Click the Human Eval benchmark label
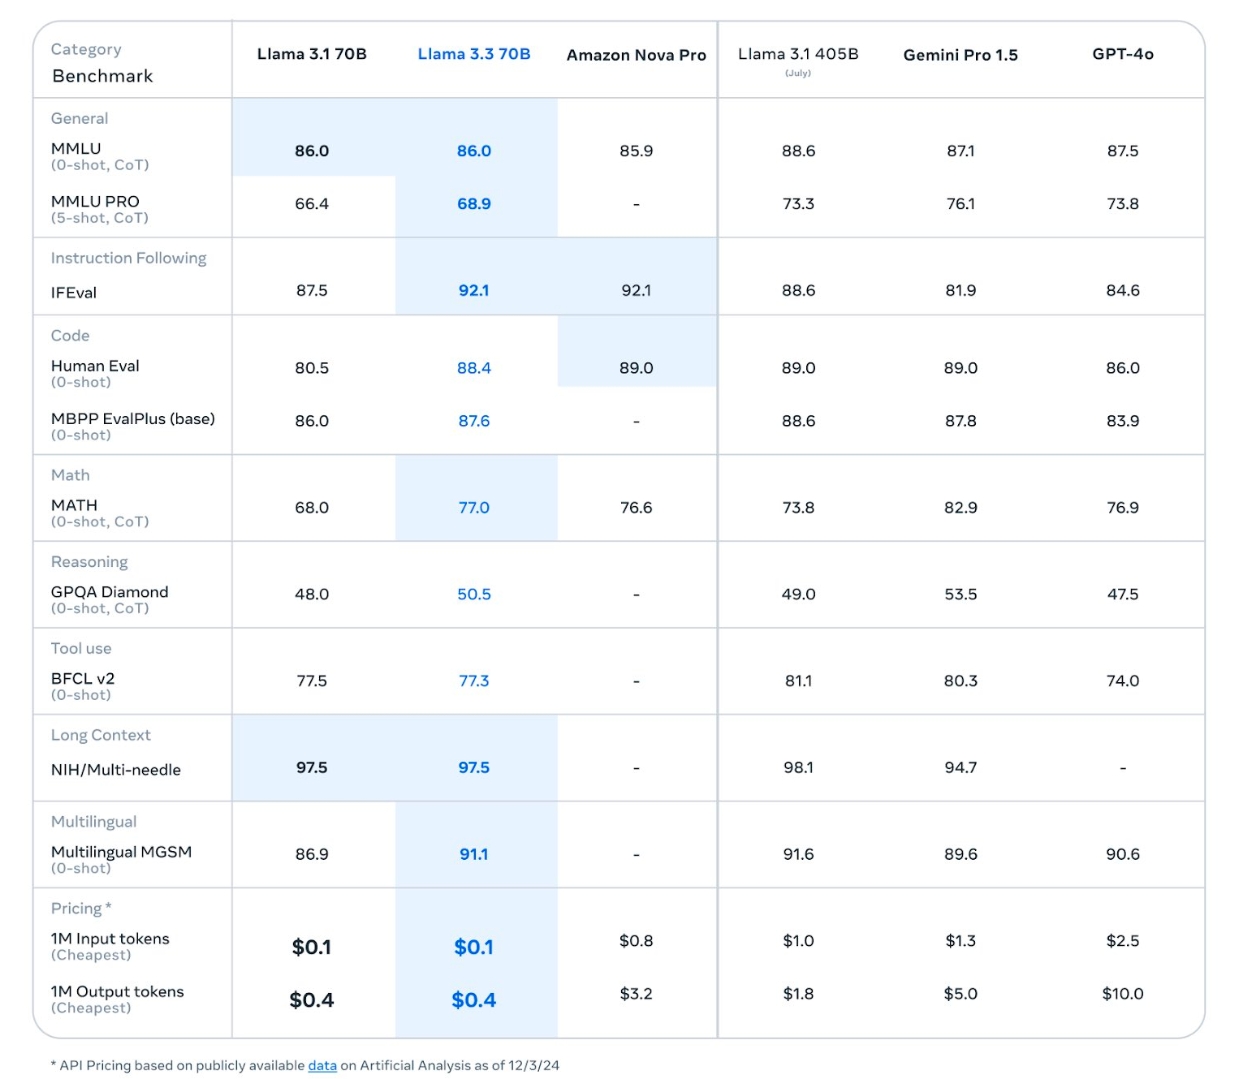Screen dimensions: 1240x1079 click(x=95, y=366)
